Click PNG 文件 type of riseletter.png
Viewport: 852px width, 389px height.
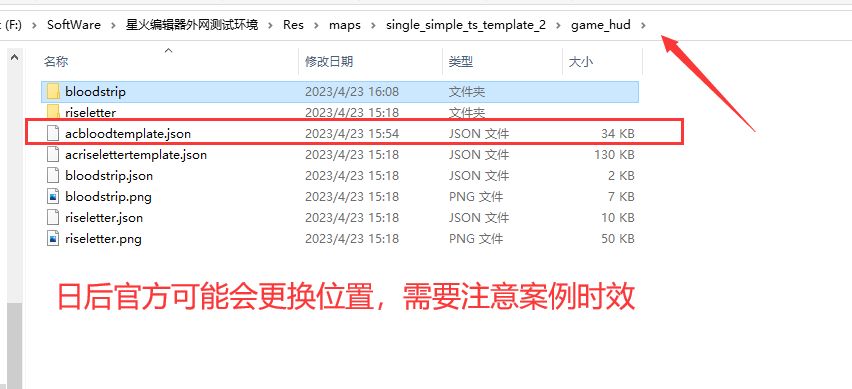pos(476,239)
